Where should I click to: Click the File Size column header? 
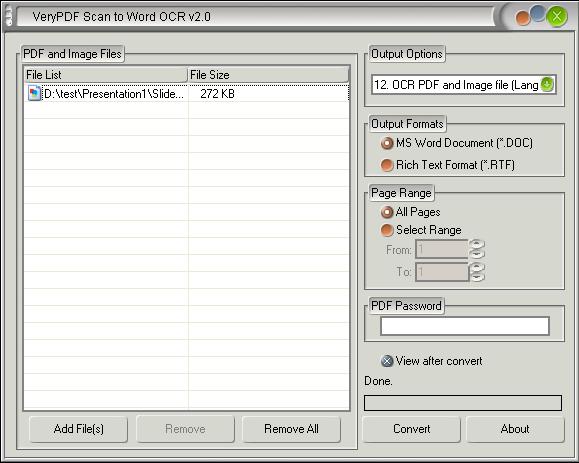268,75
